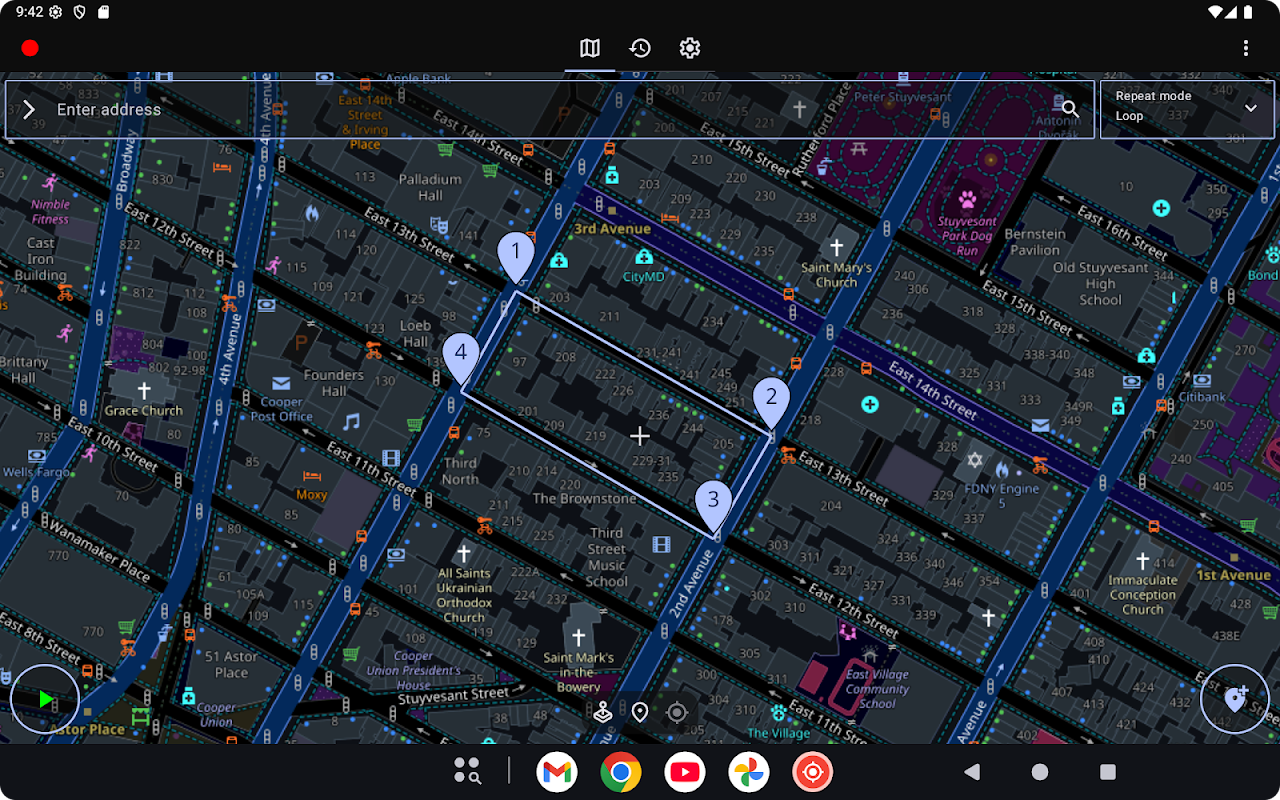
Task: Open the app drawer search icon in taskbar
Action: click(x=467, y=771)
